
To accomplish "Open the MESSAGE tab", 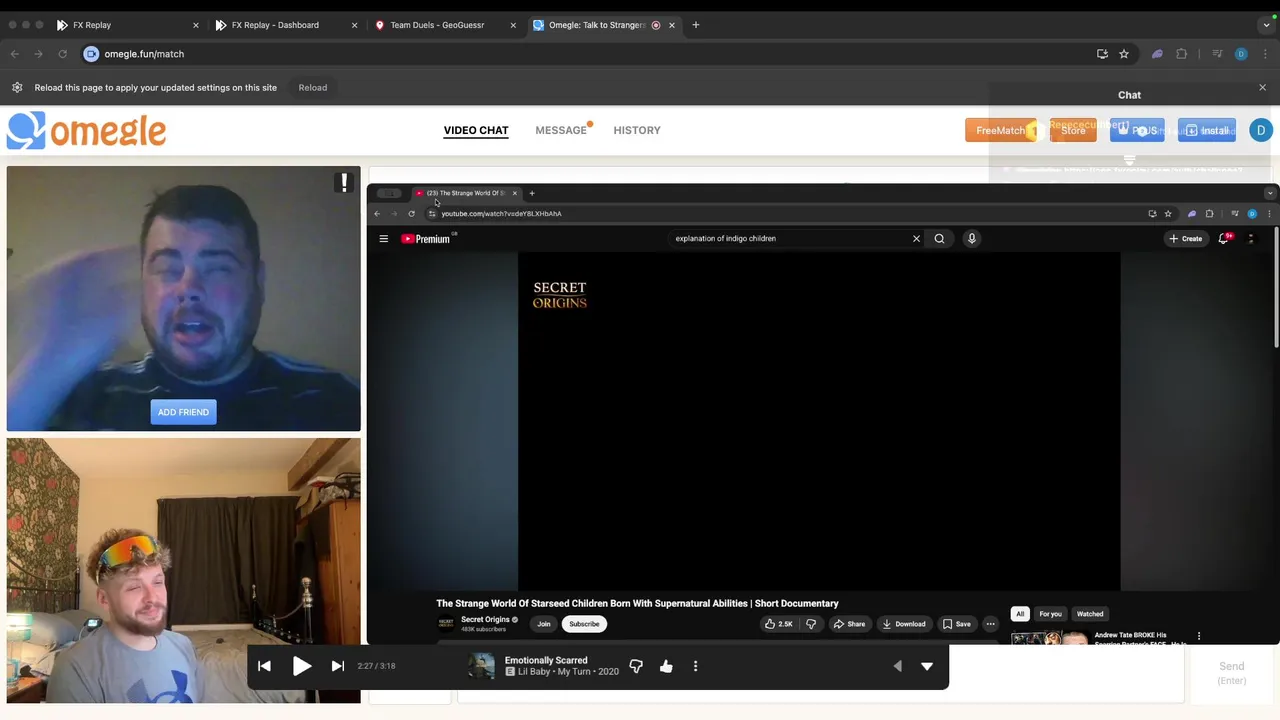I will [560, 130].
